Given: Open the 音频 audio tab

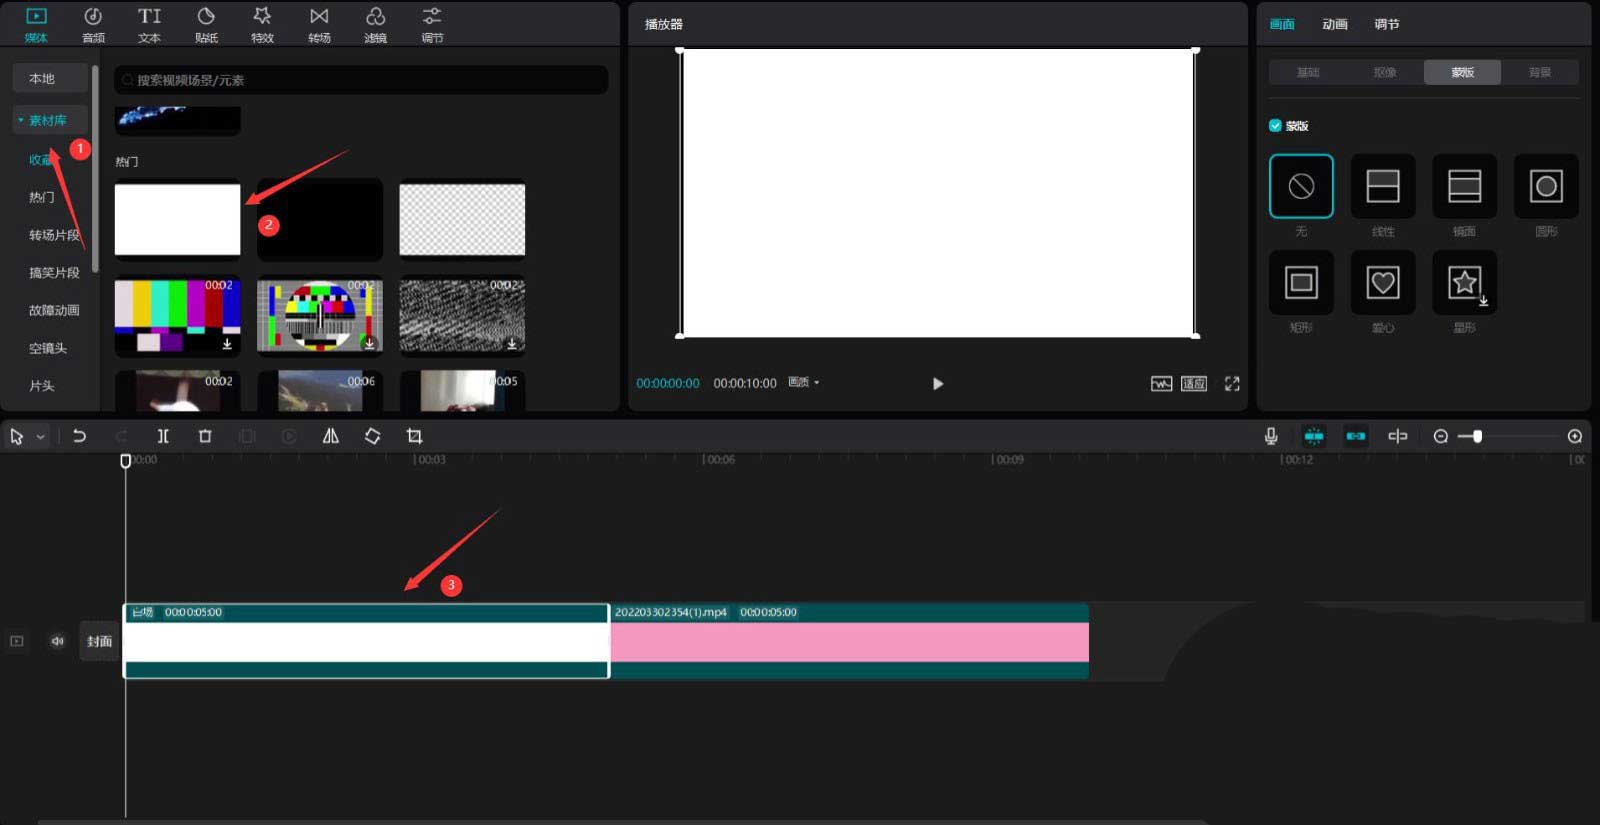Looking at the screenshot, I should (x=93, y=25).
